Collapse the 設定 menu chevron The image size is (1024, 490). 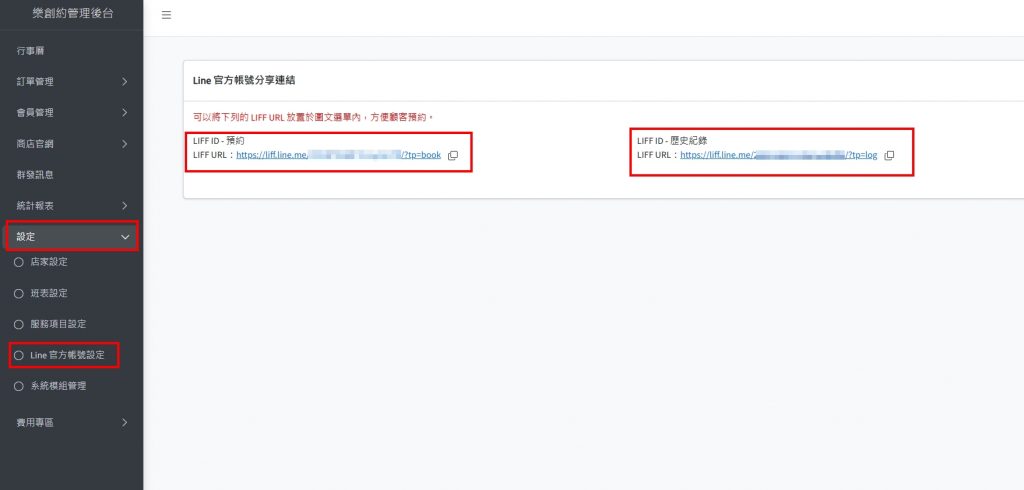click(x=124, y=237)
